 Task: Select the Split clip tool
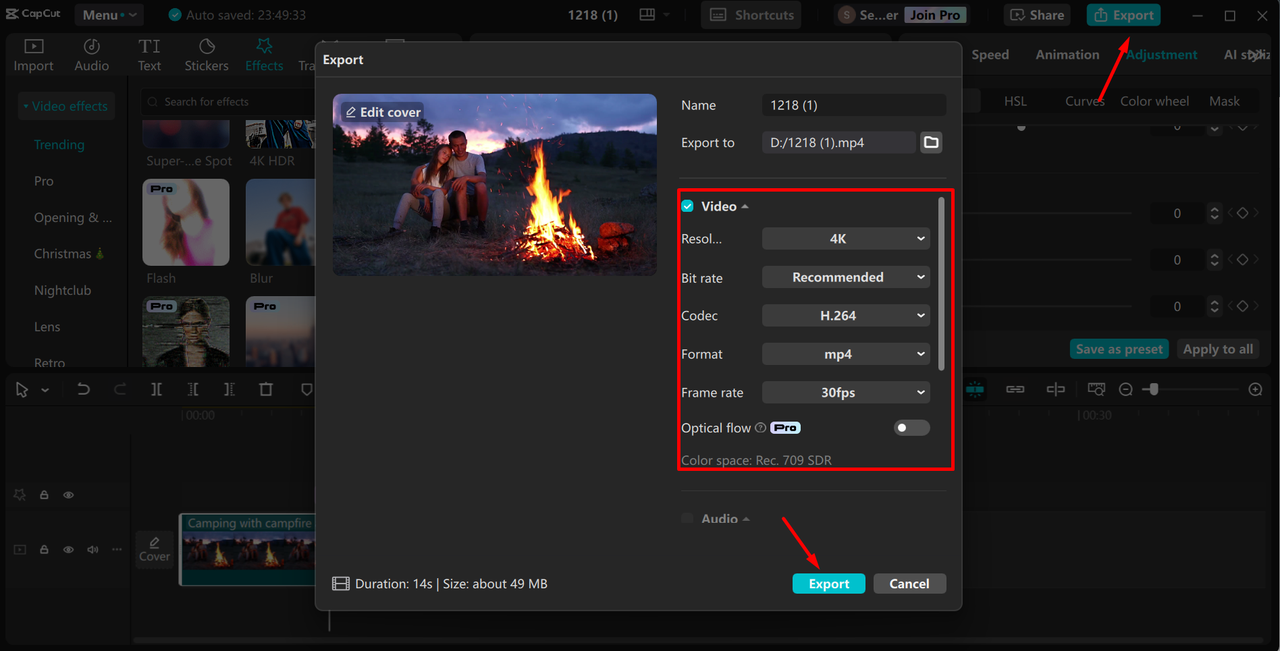(157, 390)
